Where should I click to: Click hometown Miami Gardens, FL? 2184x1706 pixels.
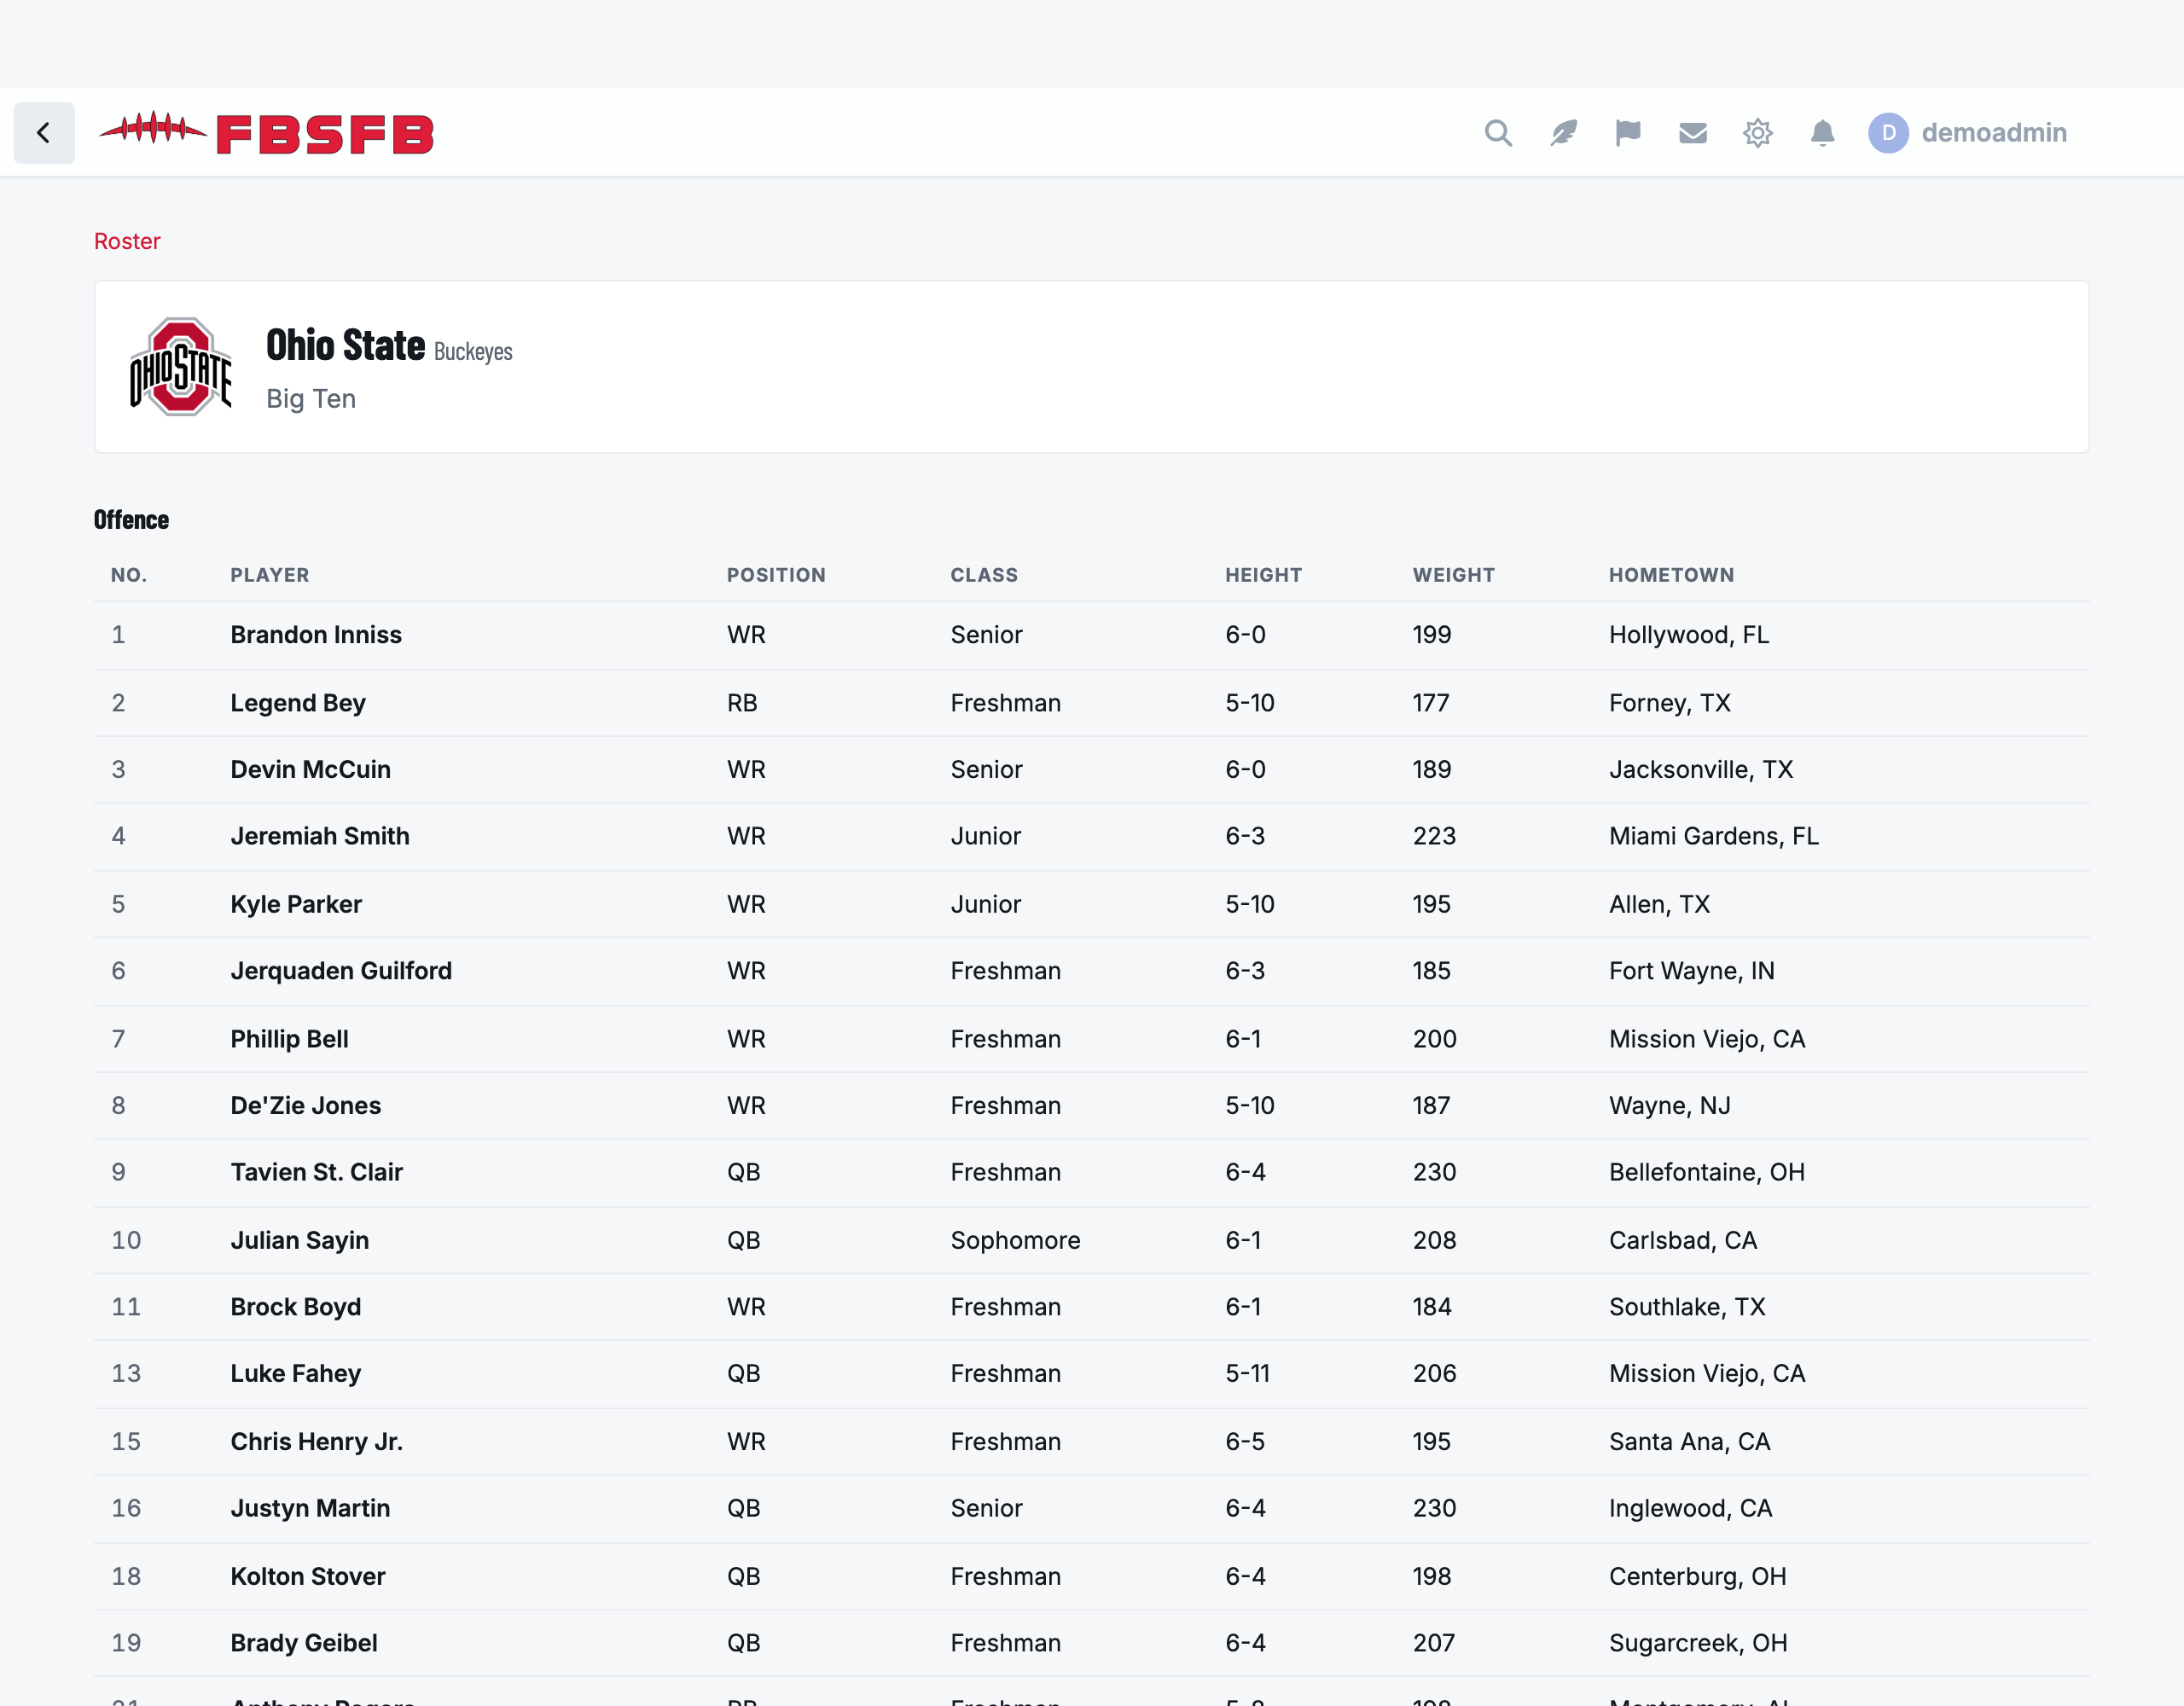coord(1713,836)
